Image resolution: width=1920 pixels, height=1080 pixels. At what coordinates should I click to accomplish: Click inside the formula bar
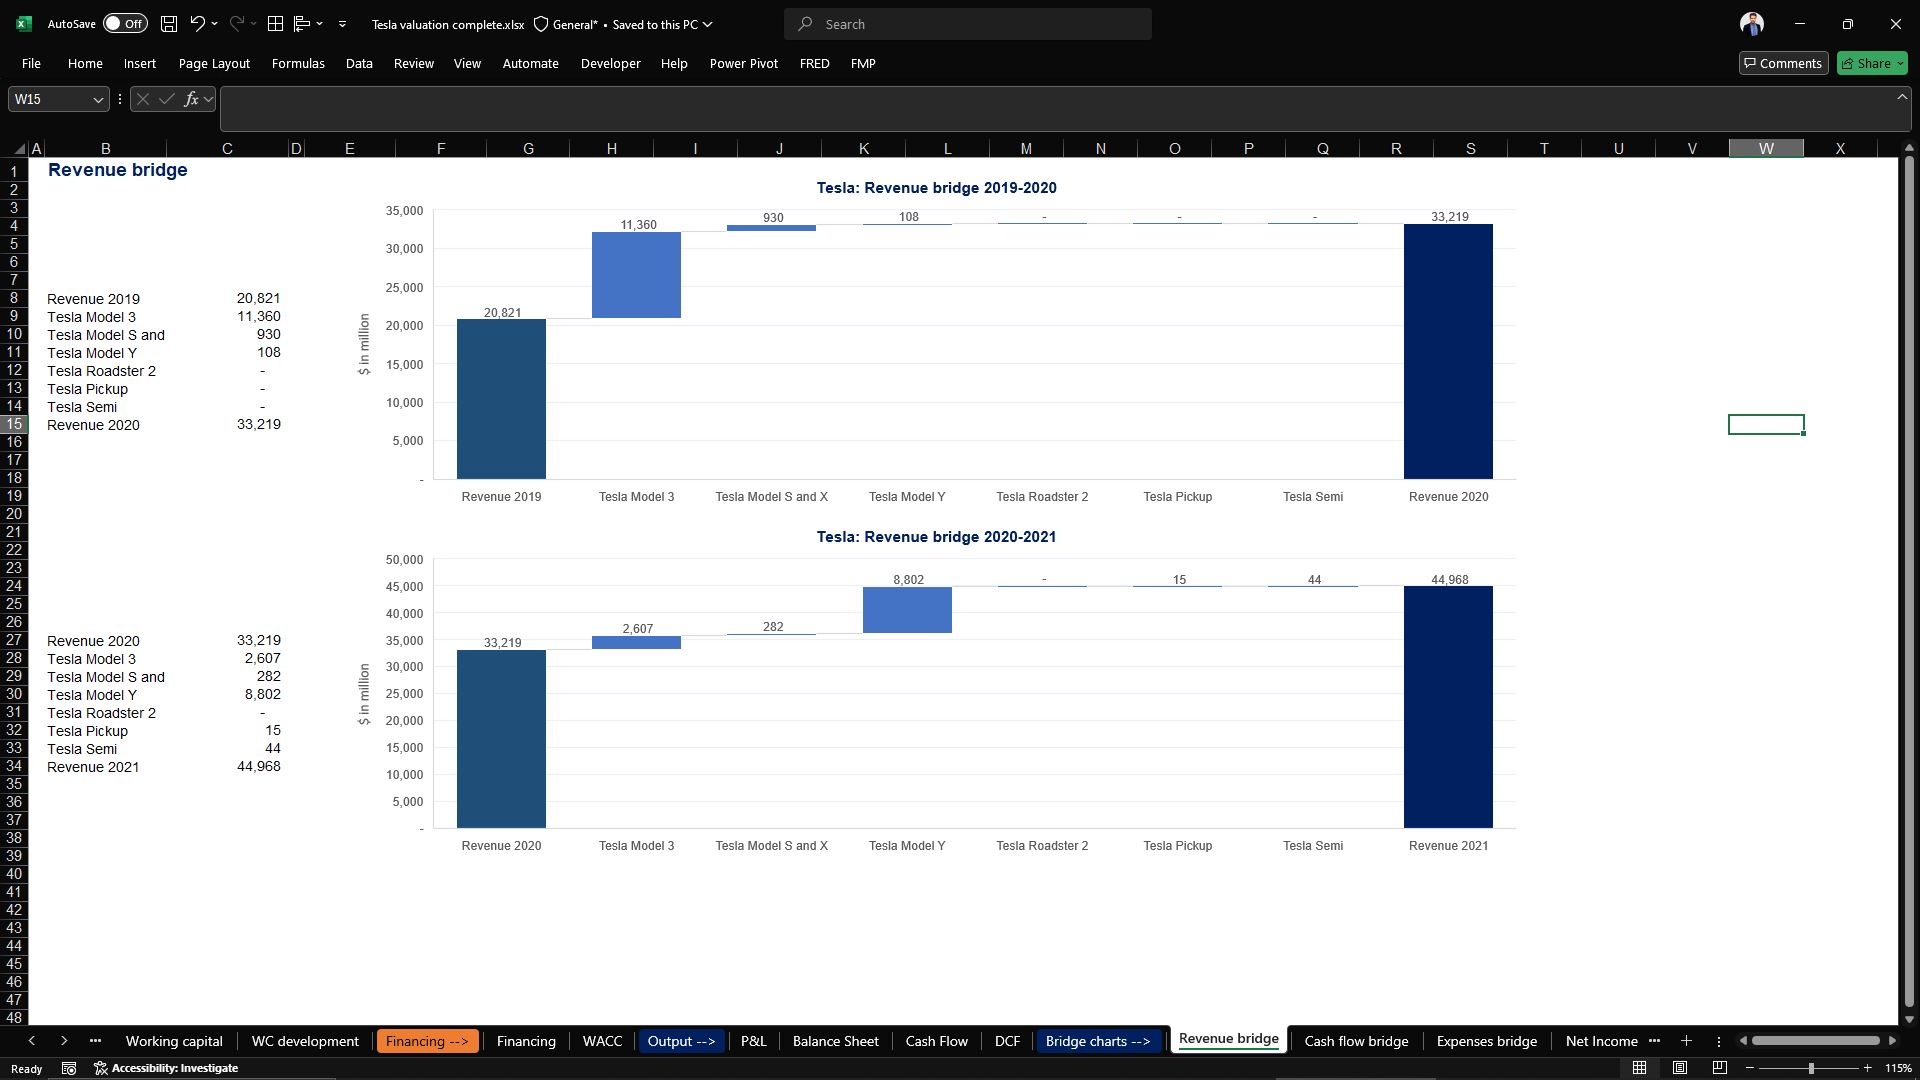click(1060, 109)
